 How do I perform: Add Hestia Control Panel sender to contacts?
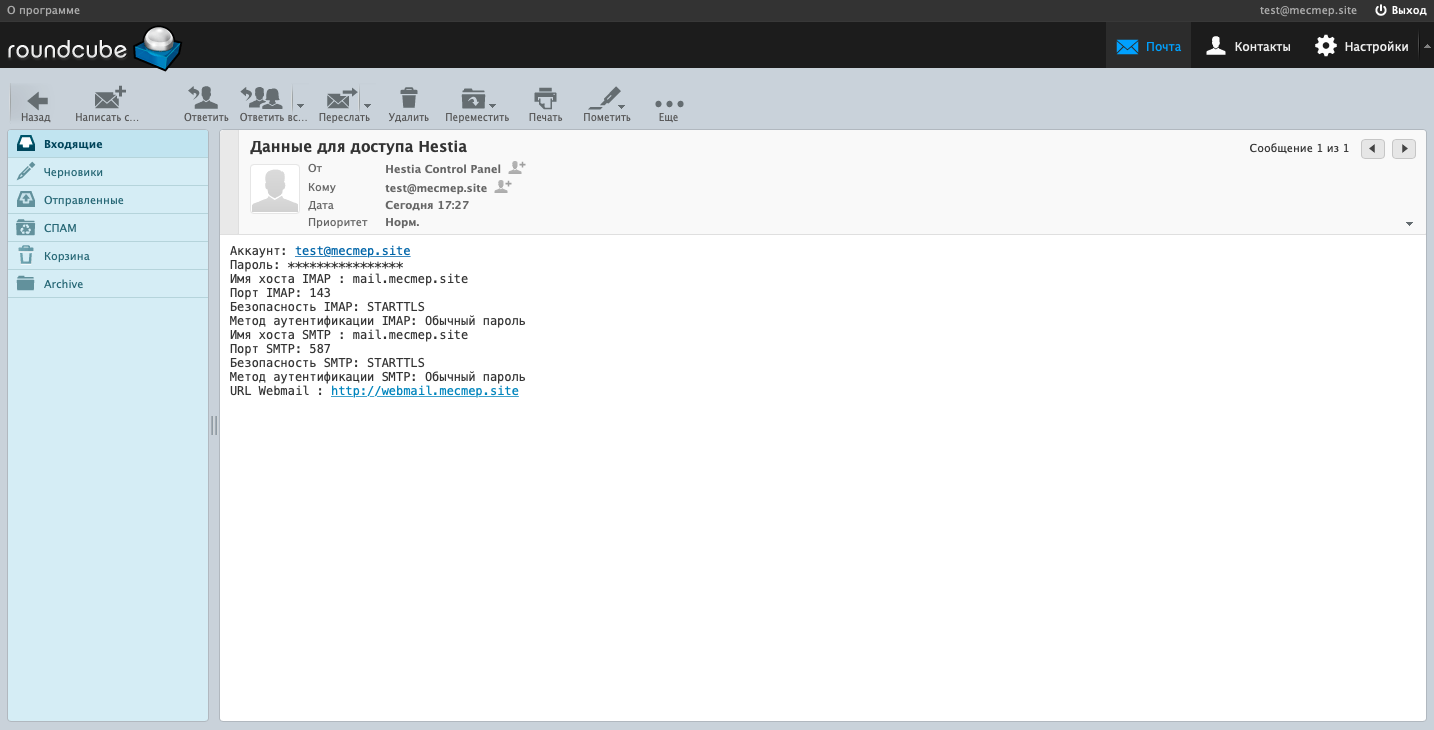[x=517, y=168]
